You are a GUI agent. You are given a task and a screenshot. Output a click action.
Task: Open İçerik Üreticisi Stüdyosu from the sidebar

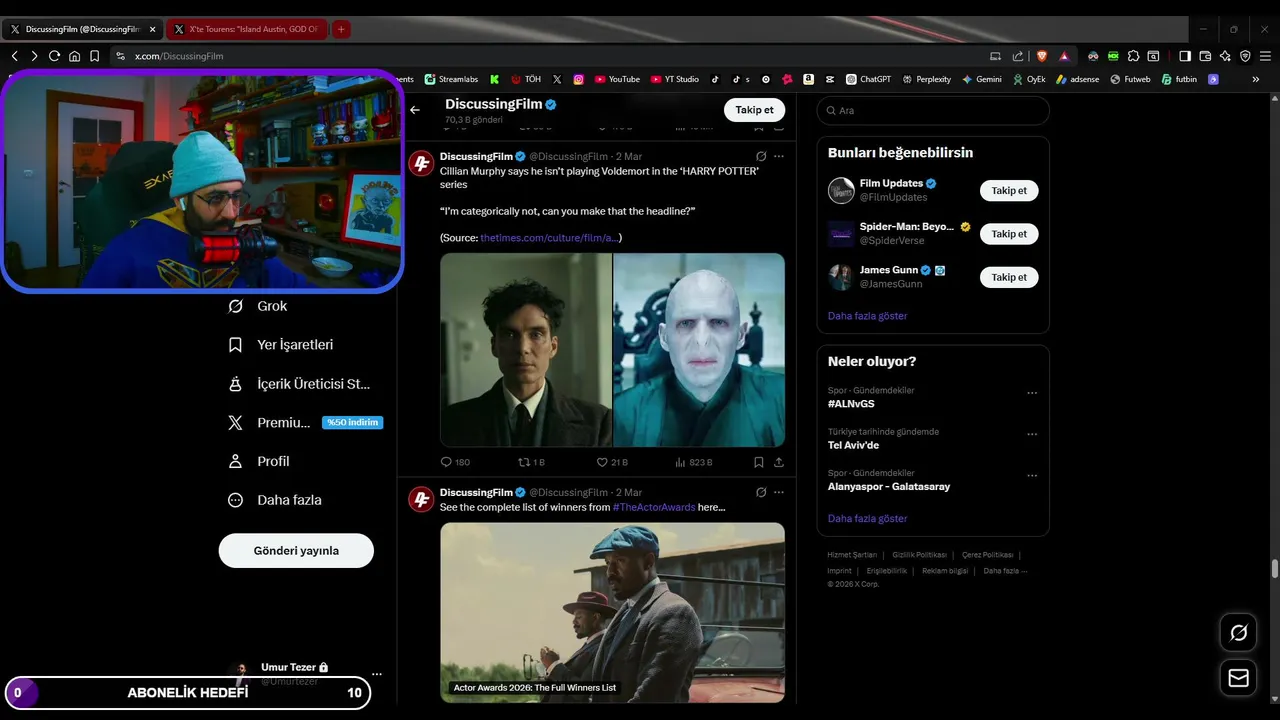(x=299, y=384)
